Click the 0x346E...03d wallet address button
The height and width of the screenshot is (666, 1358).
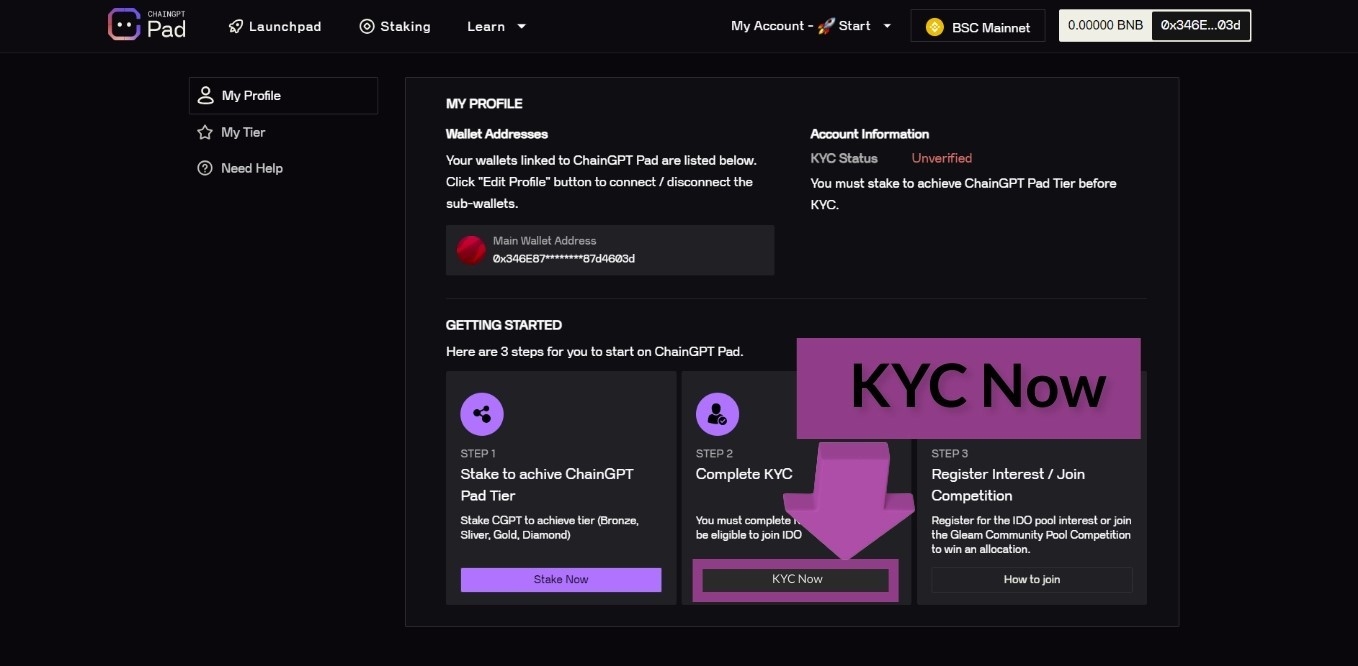pos(1200,26)
